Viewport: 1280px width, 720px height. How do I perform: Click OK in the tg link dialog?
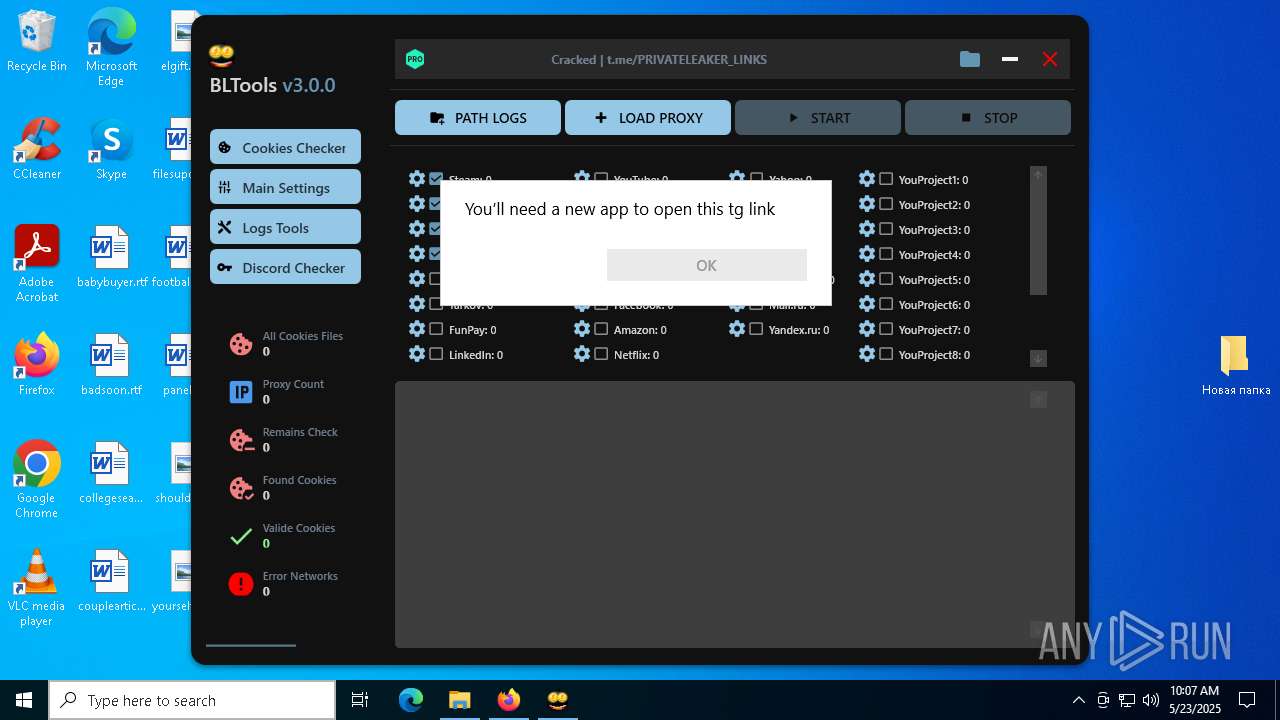[x=706, y=265]
